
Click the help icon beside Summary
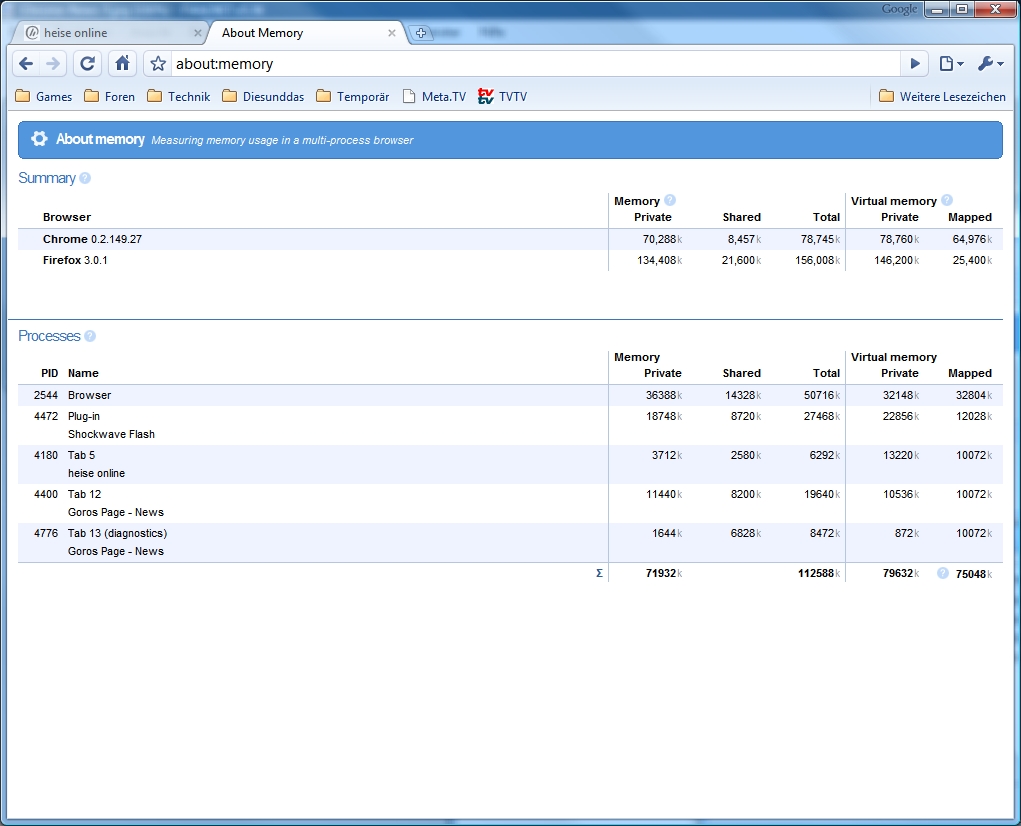(x=85, y=178)
